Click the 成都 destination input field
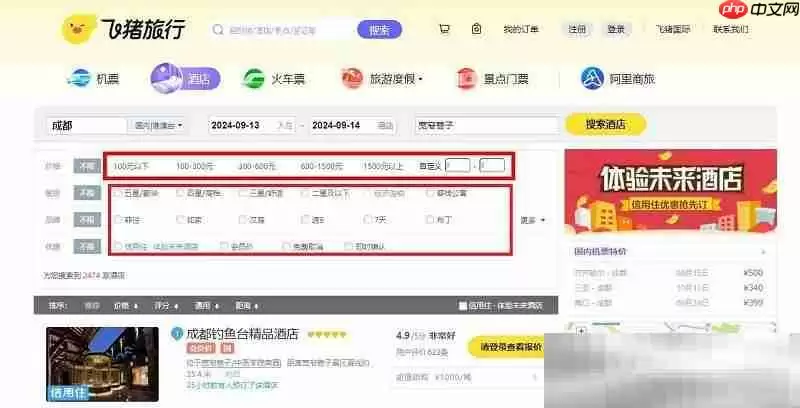This screenshot has width=800, height=408. click(x=87, y=125)
